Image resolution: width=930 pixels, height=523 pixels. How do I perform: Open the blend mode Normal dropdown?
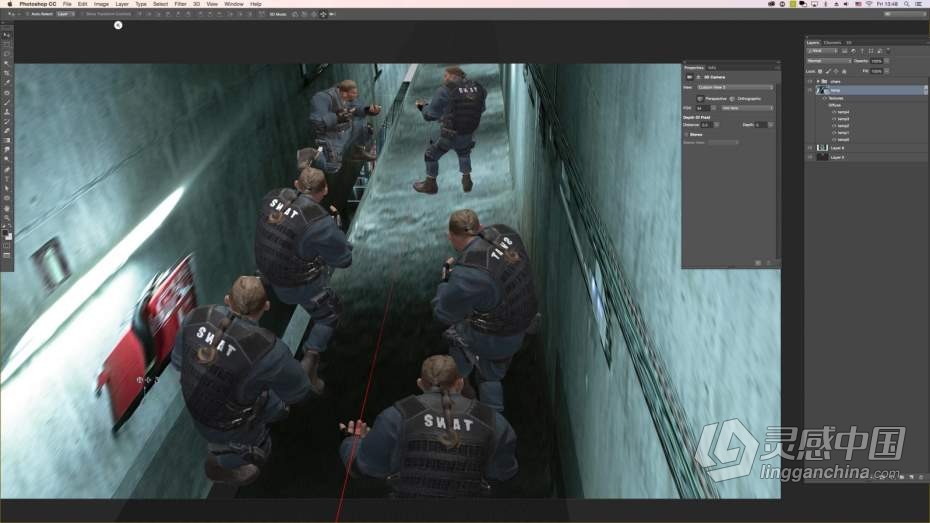click(x=829, y=60)
